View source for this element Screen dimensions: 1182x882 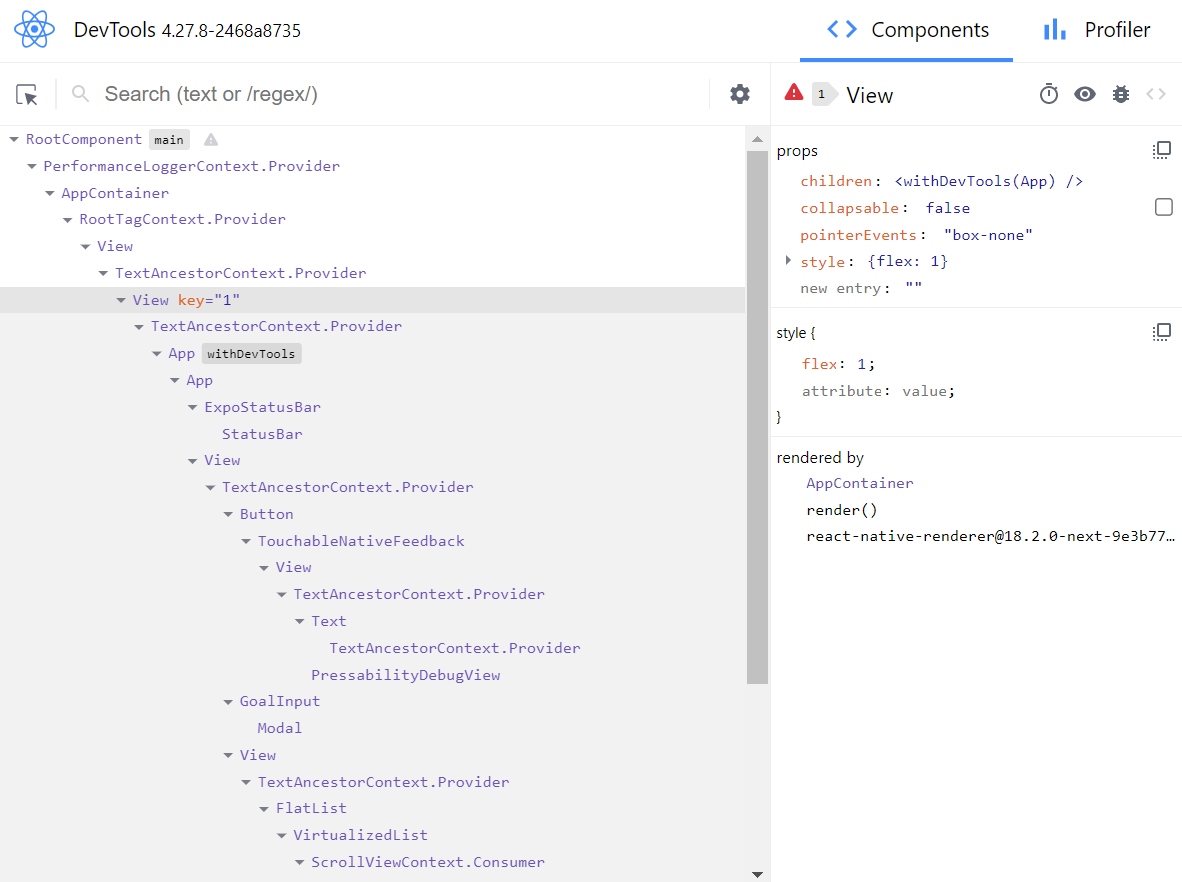[x=1156, y=94]
